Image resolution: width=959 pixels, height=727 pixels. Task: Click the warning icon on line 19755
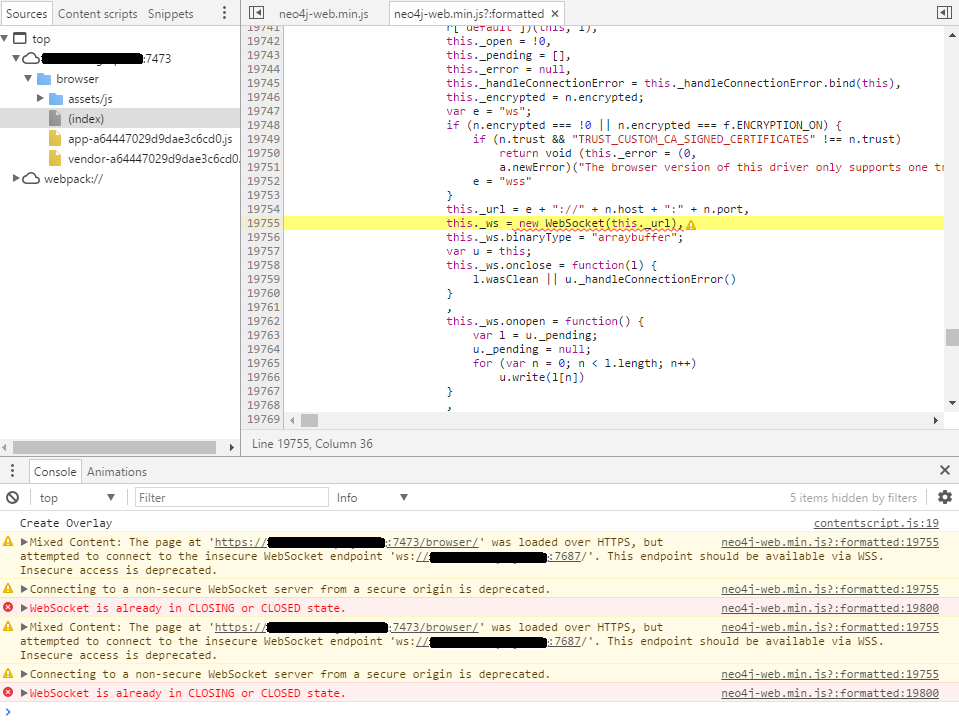click(x=691, y=224)
